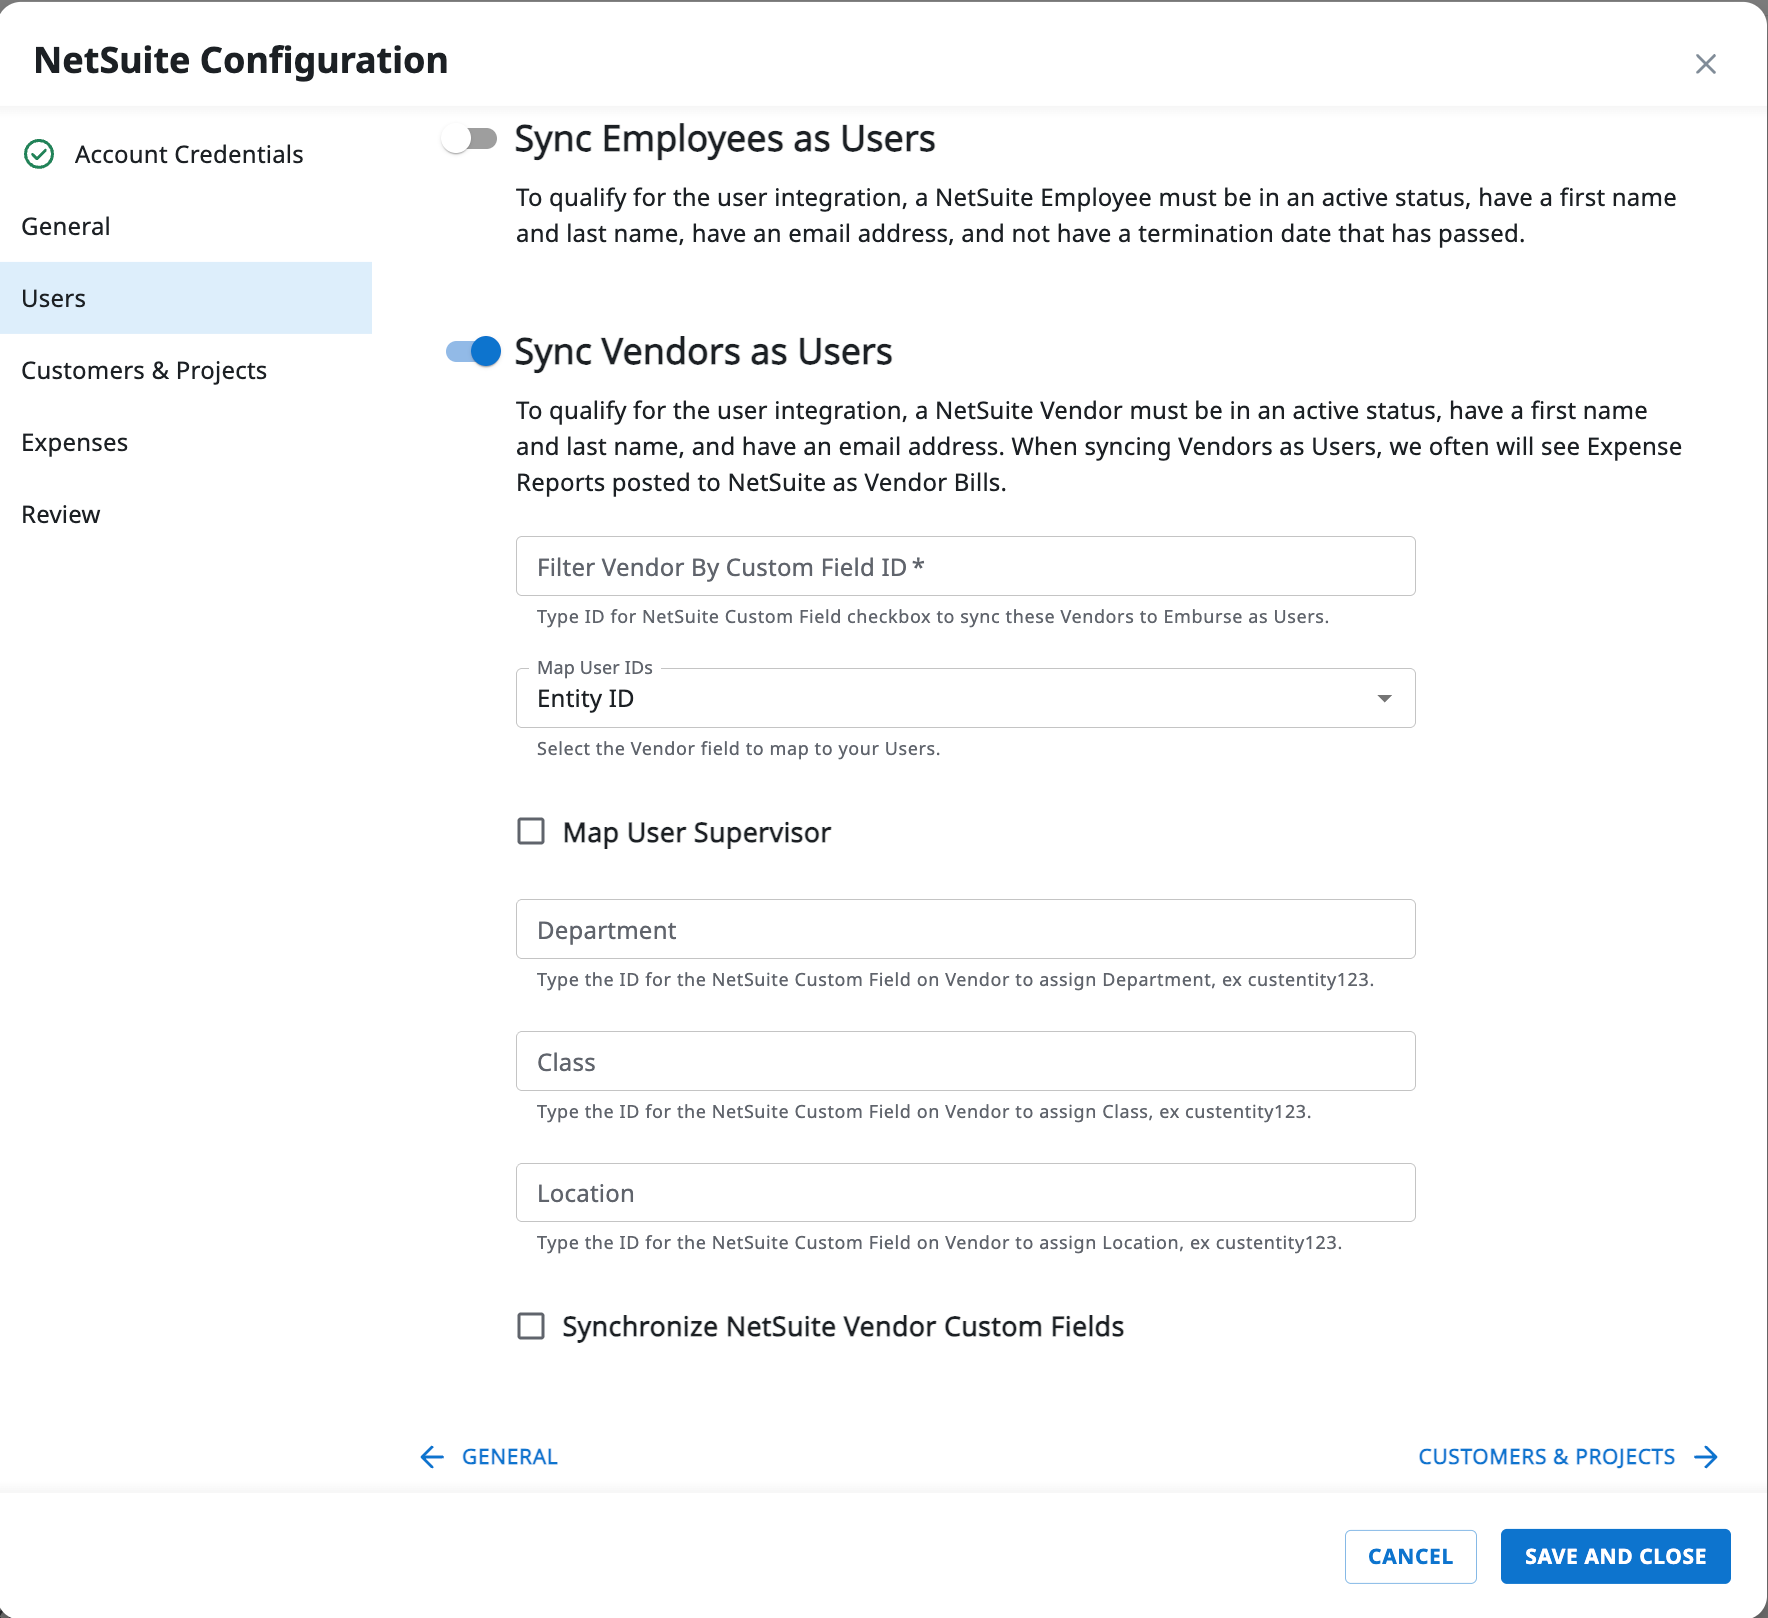Screen dimensions: 1768x1618
Task: Go to the General section
Action: [x=186, y=226]
